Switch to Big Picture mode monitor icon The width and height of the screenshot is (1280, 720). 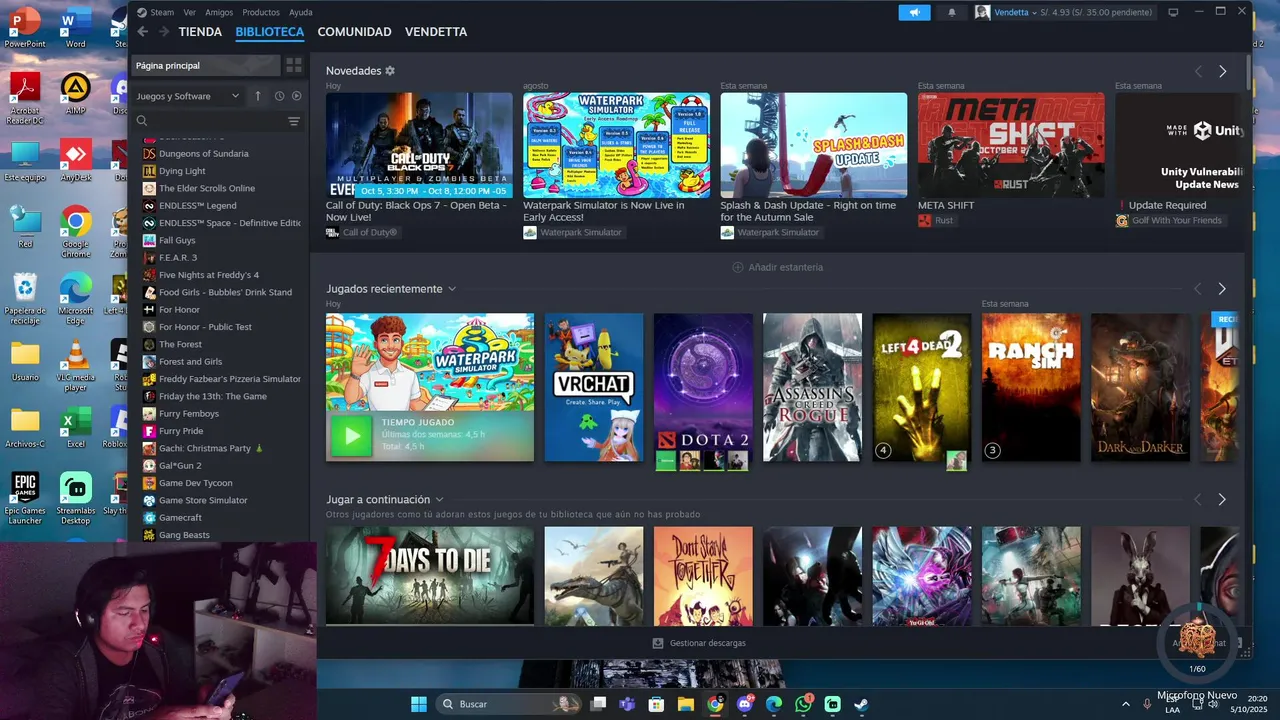[1173, 12]
